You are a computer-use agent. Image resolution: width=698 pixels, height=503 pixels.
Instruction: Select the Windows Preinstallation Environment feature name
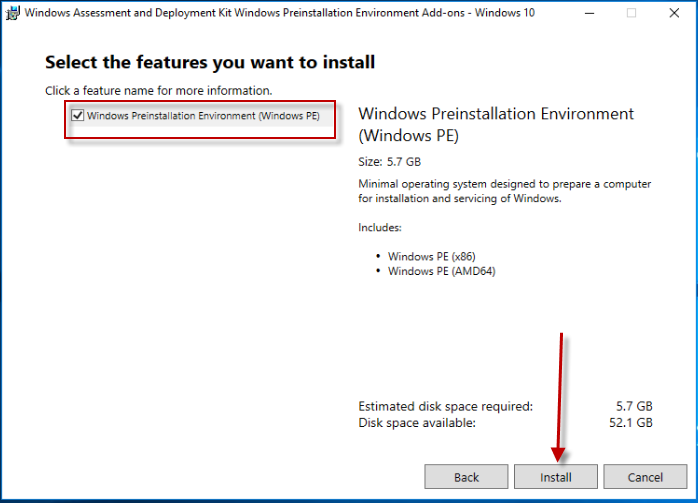[203, 116]
